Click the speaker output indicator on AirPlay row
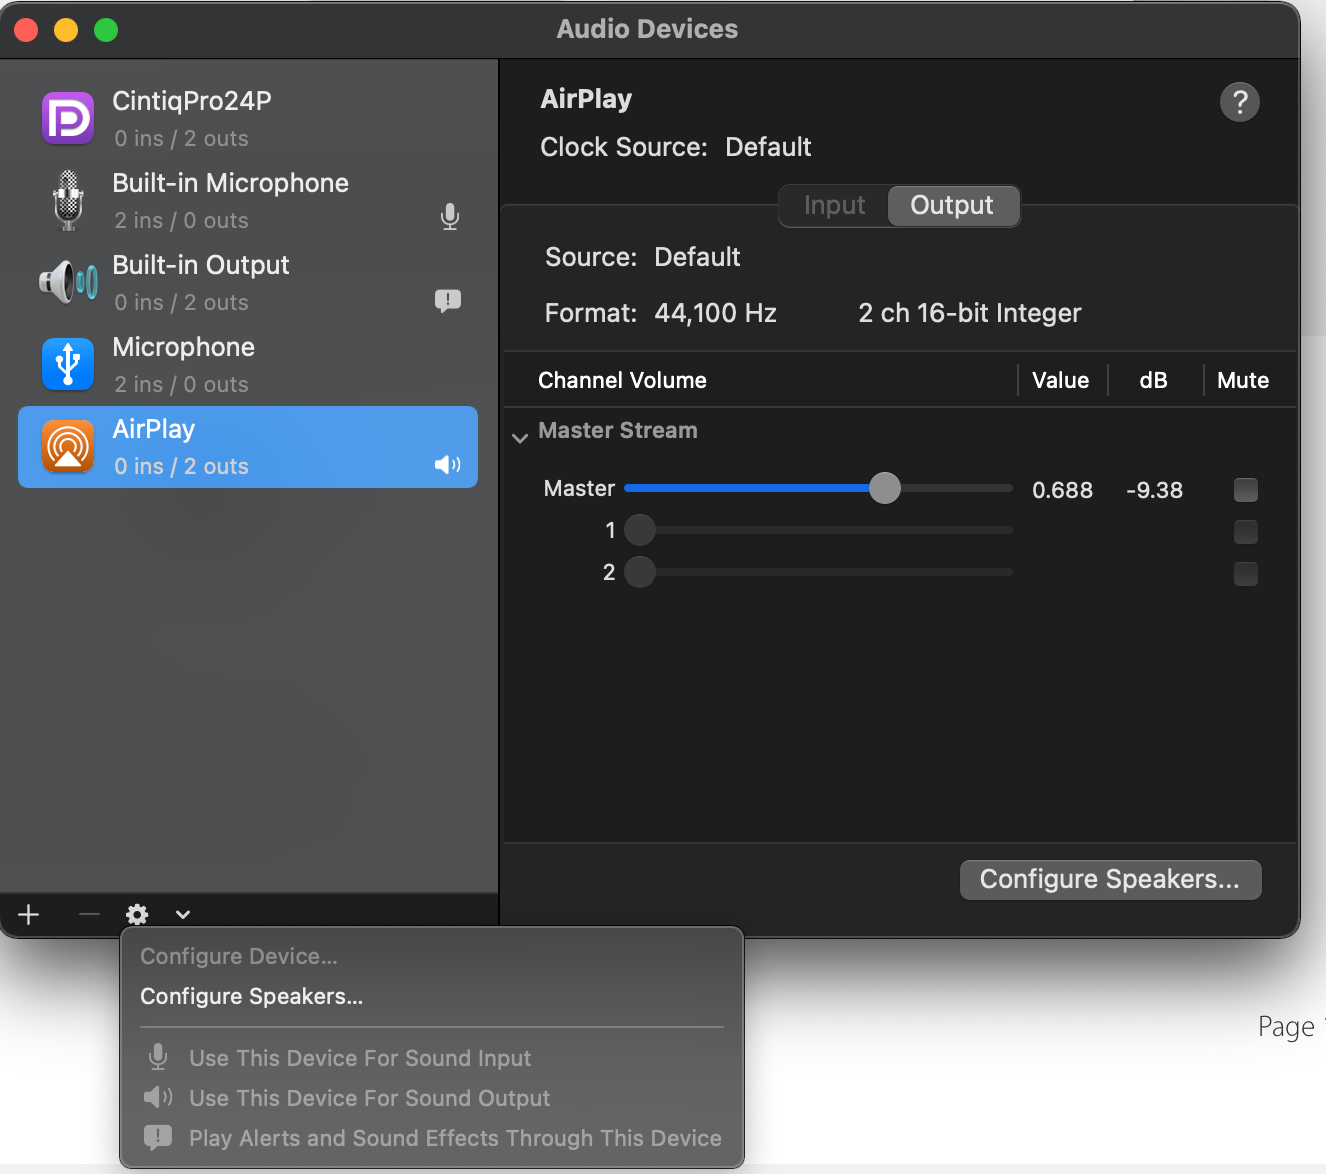This screenshot has height=1174, width=1326. pyautogui.click(x=447, y=465)
